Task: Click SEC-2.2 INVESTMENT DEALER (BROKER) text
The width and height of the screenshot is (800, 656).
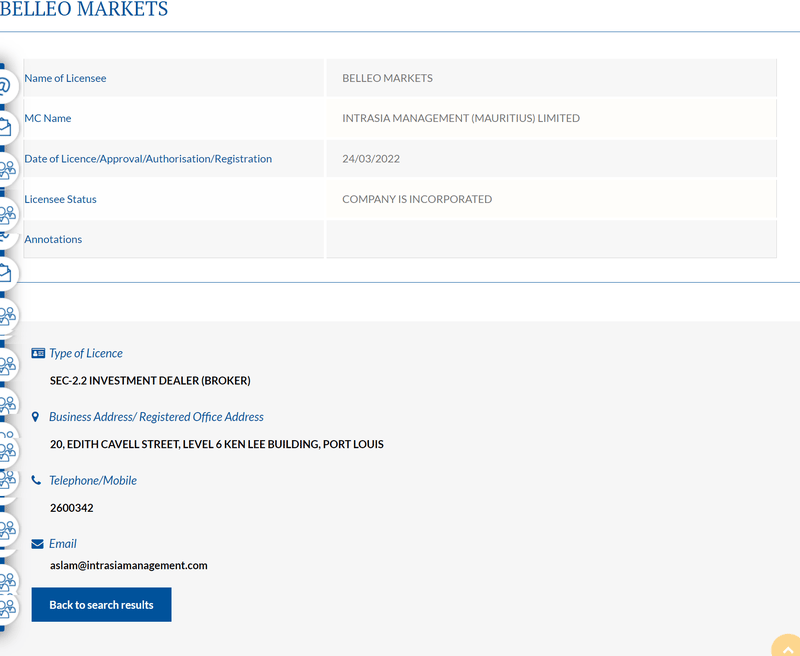Action: (x=150, y=381)
